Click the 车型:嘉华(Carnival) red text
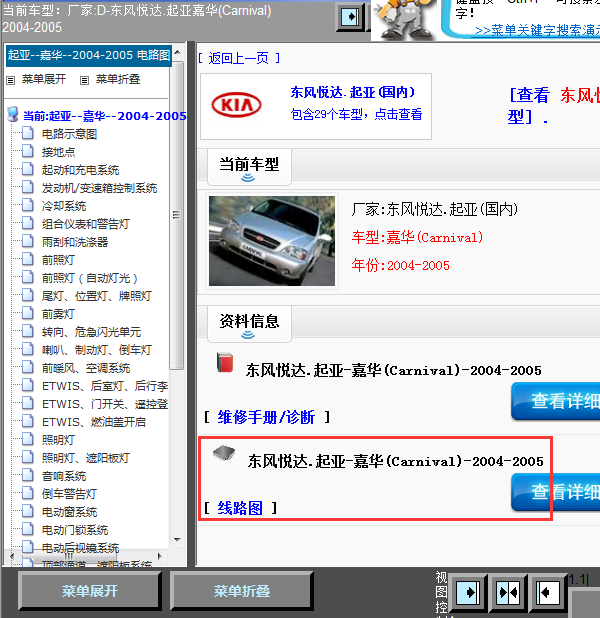Viewport: 600px width, 618px height. pyautogui.click(x=417, y=237)
